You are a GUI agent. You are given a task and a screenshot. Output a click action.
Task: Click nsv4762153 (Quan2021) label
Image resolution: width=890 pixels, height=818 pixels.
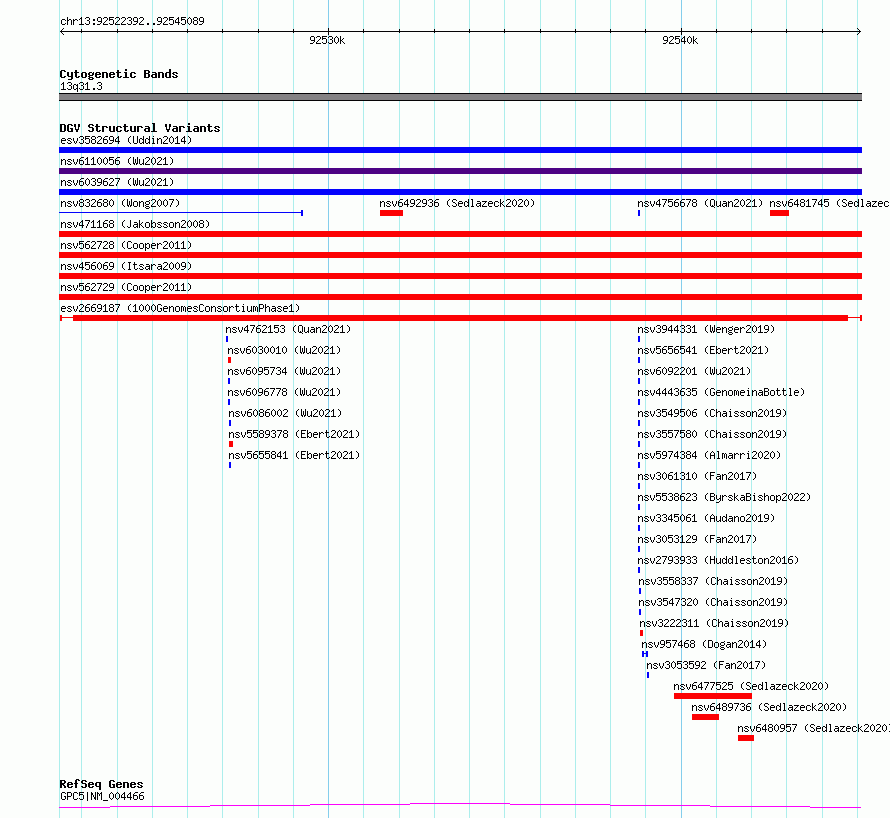click(288, 329)
